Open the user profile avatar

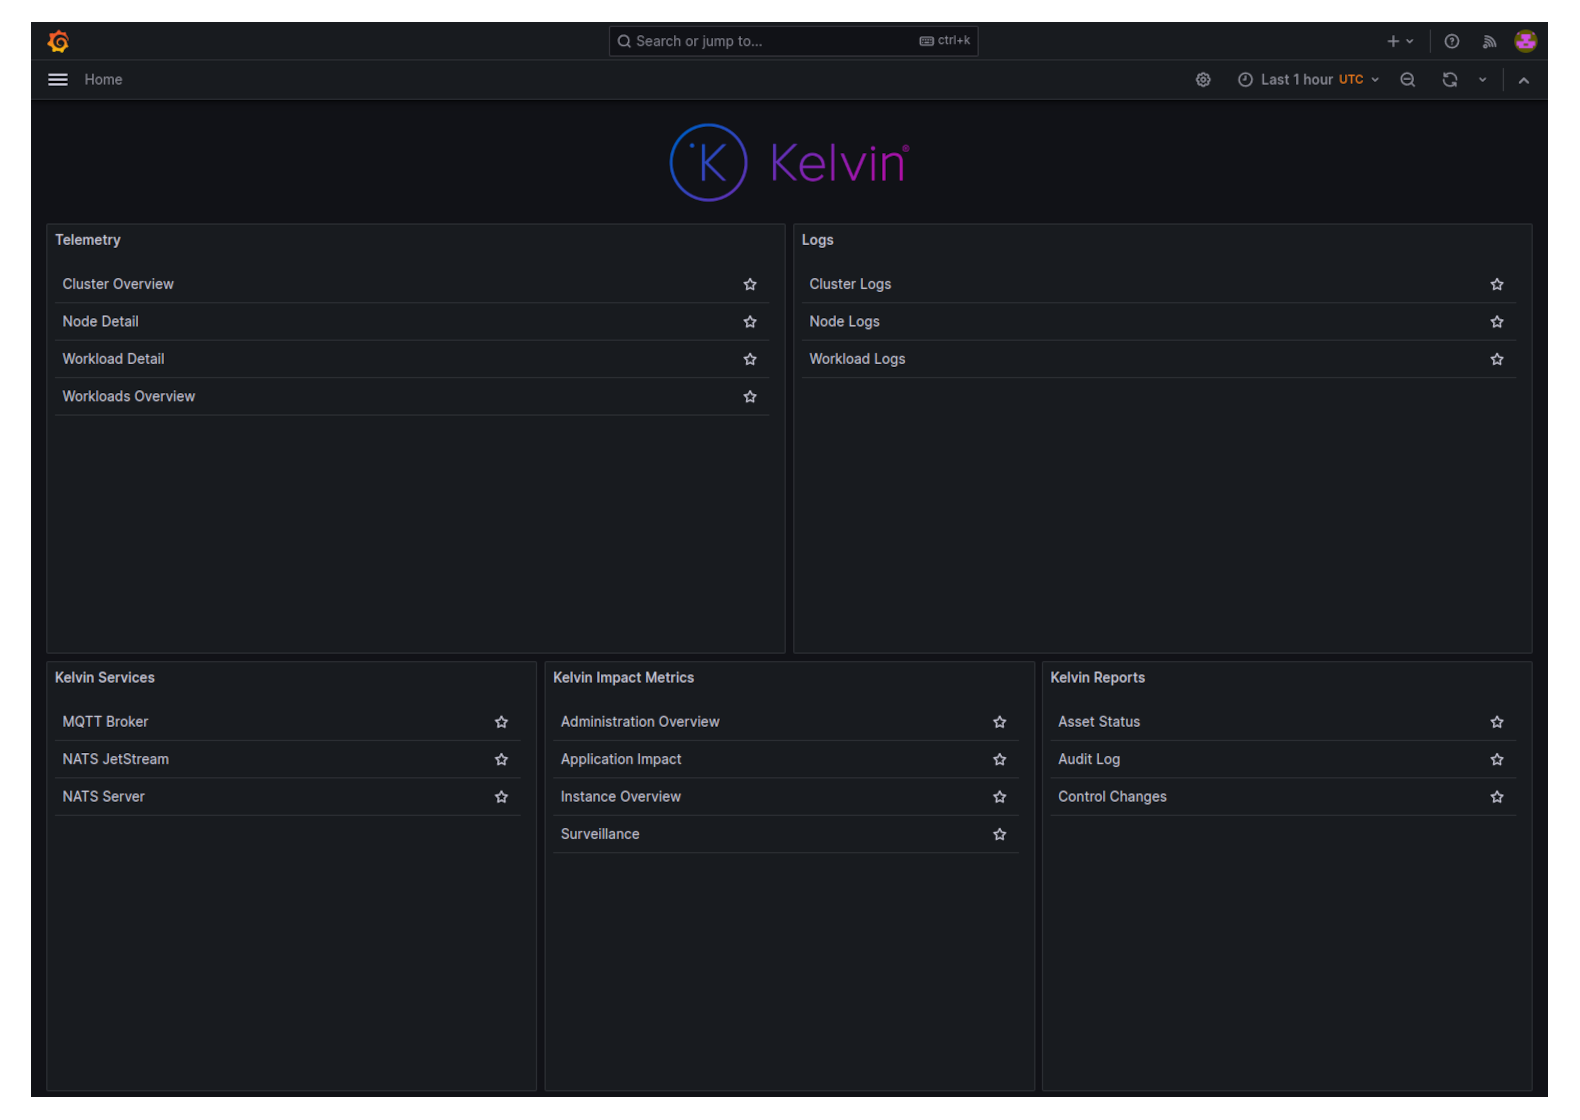point(1525,41)
